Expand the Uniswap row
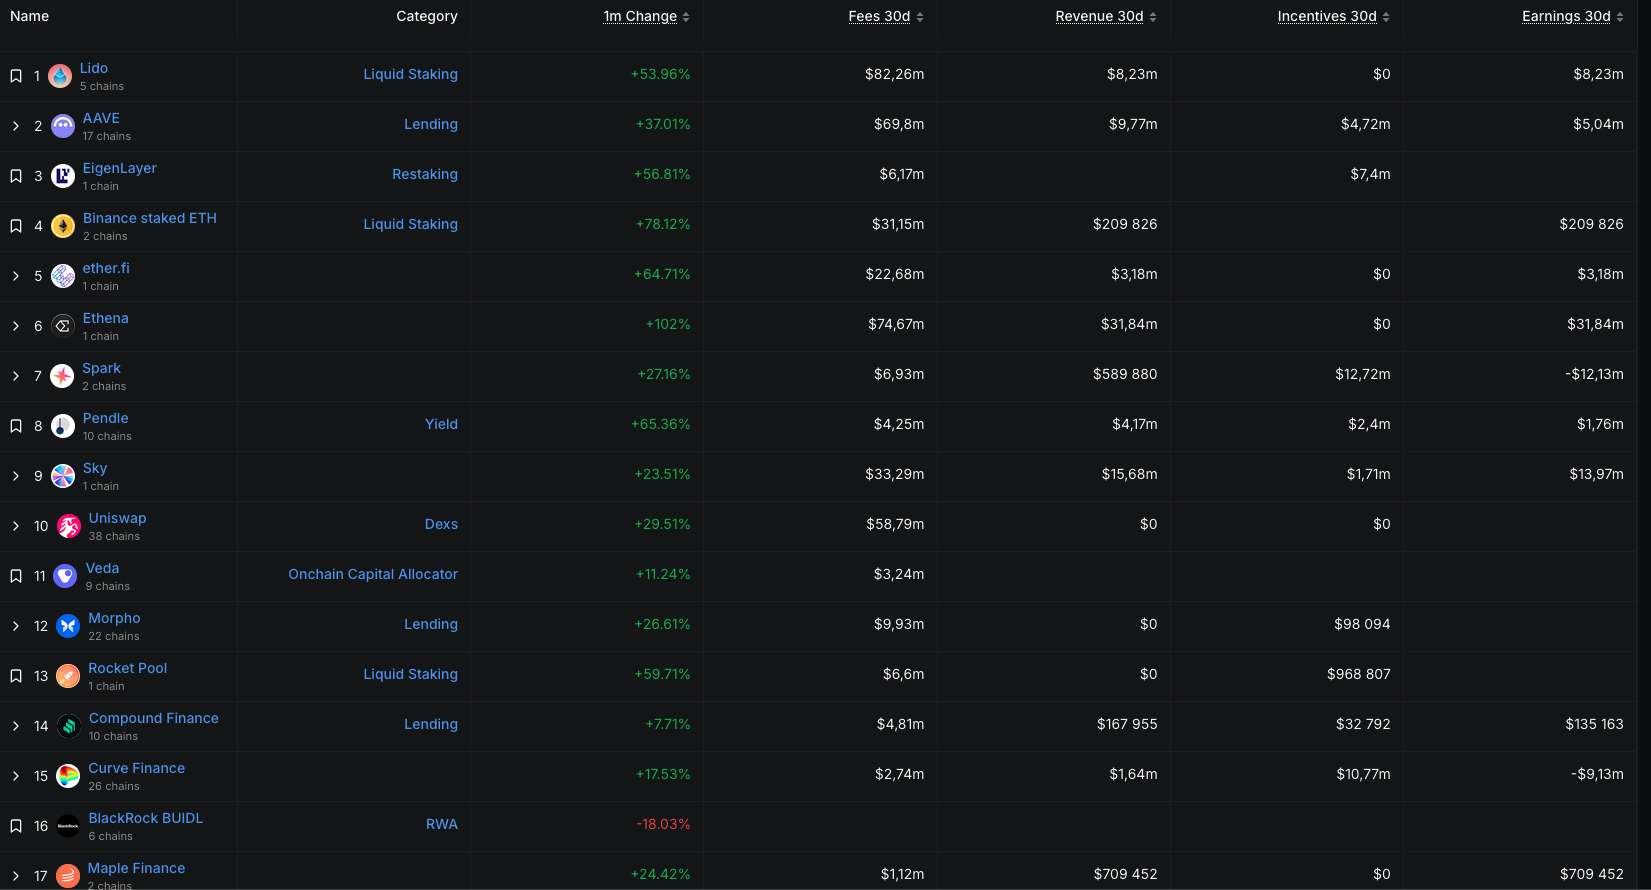 pyautogui.click(x=16, y=526)
